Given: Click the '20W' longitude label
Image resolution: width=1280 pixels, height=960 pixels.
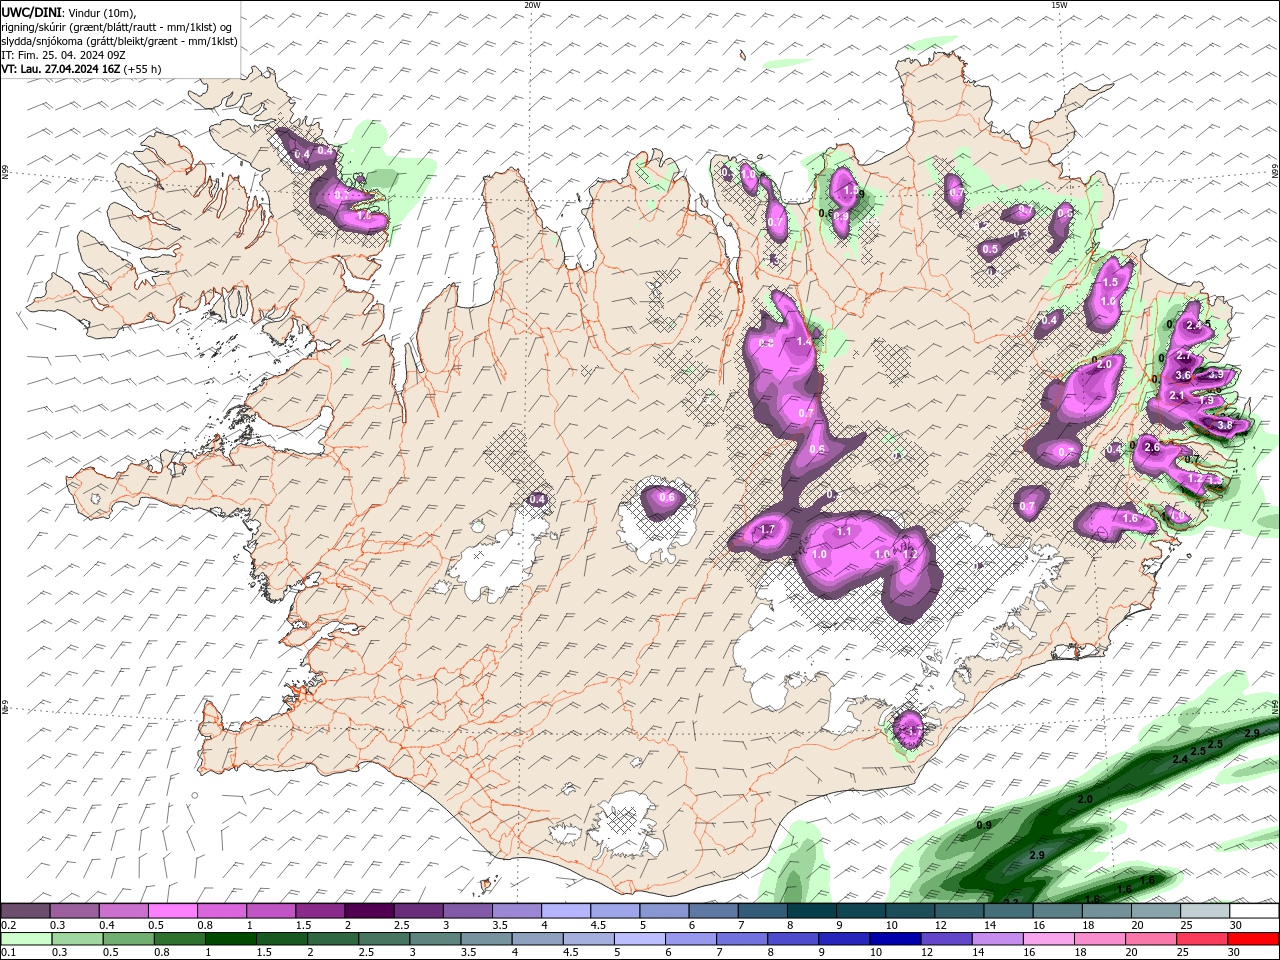Looking at the screenshot, I should [x=532, y=5].
